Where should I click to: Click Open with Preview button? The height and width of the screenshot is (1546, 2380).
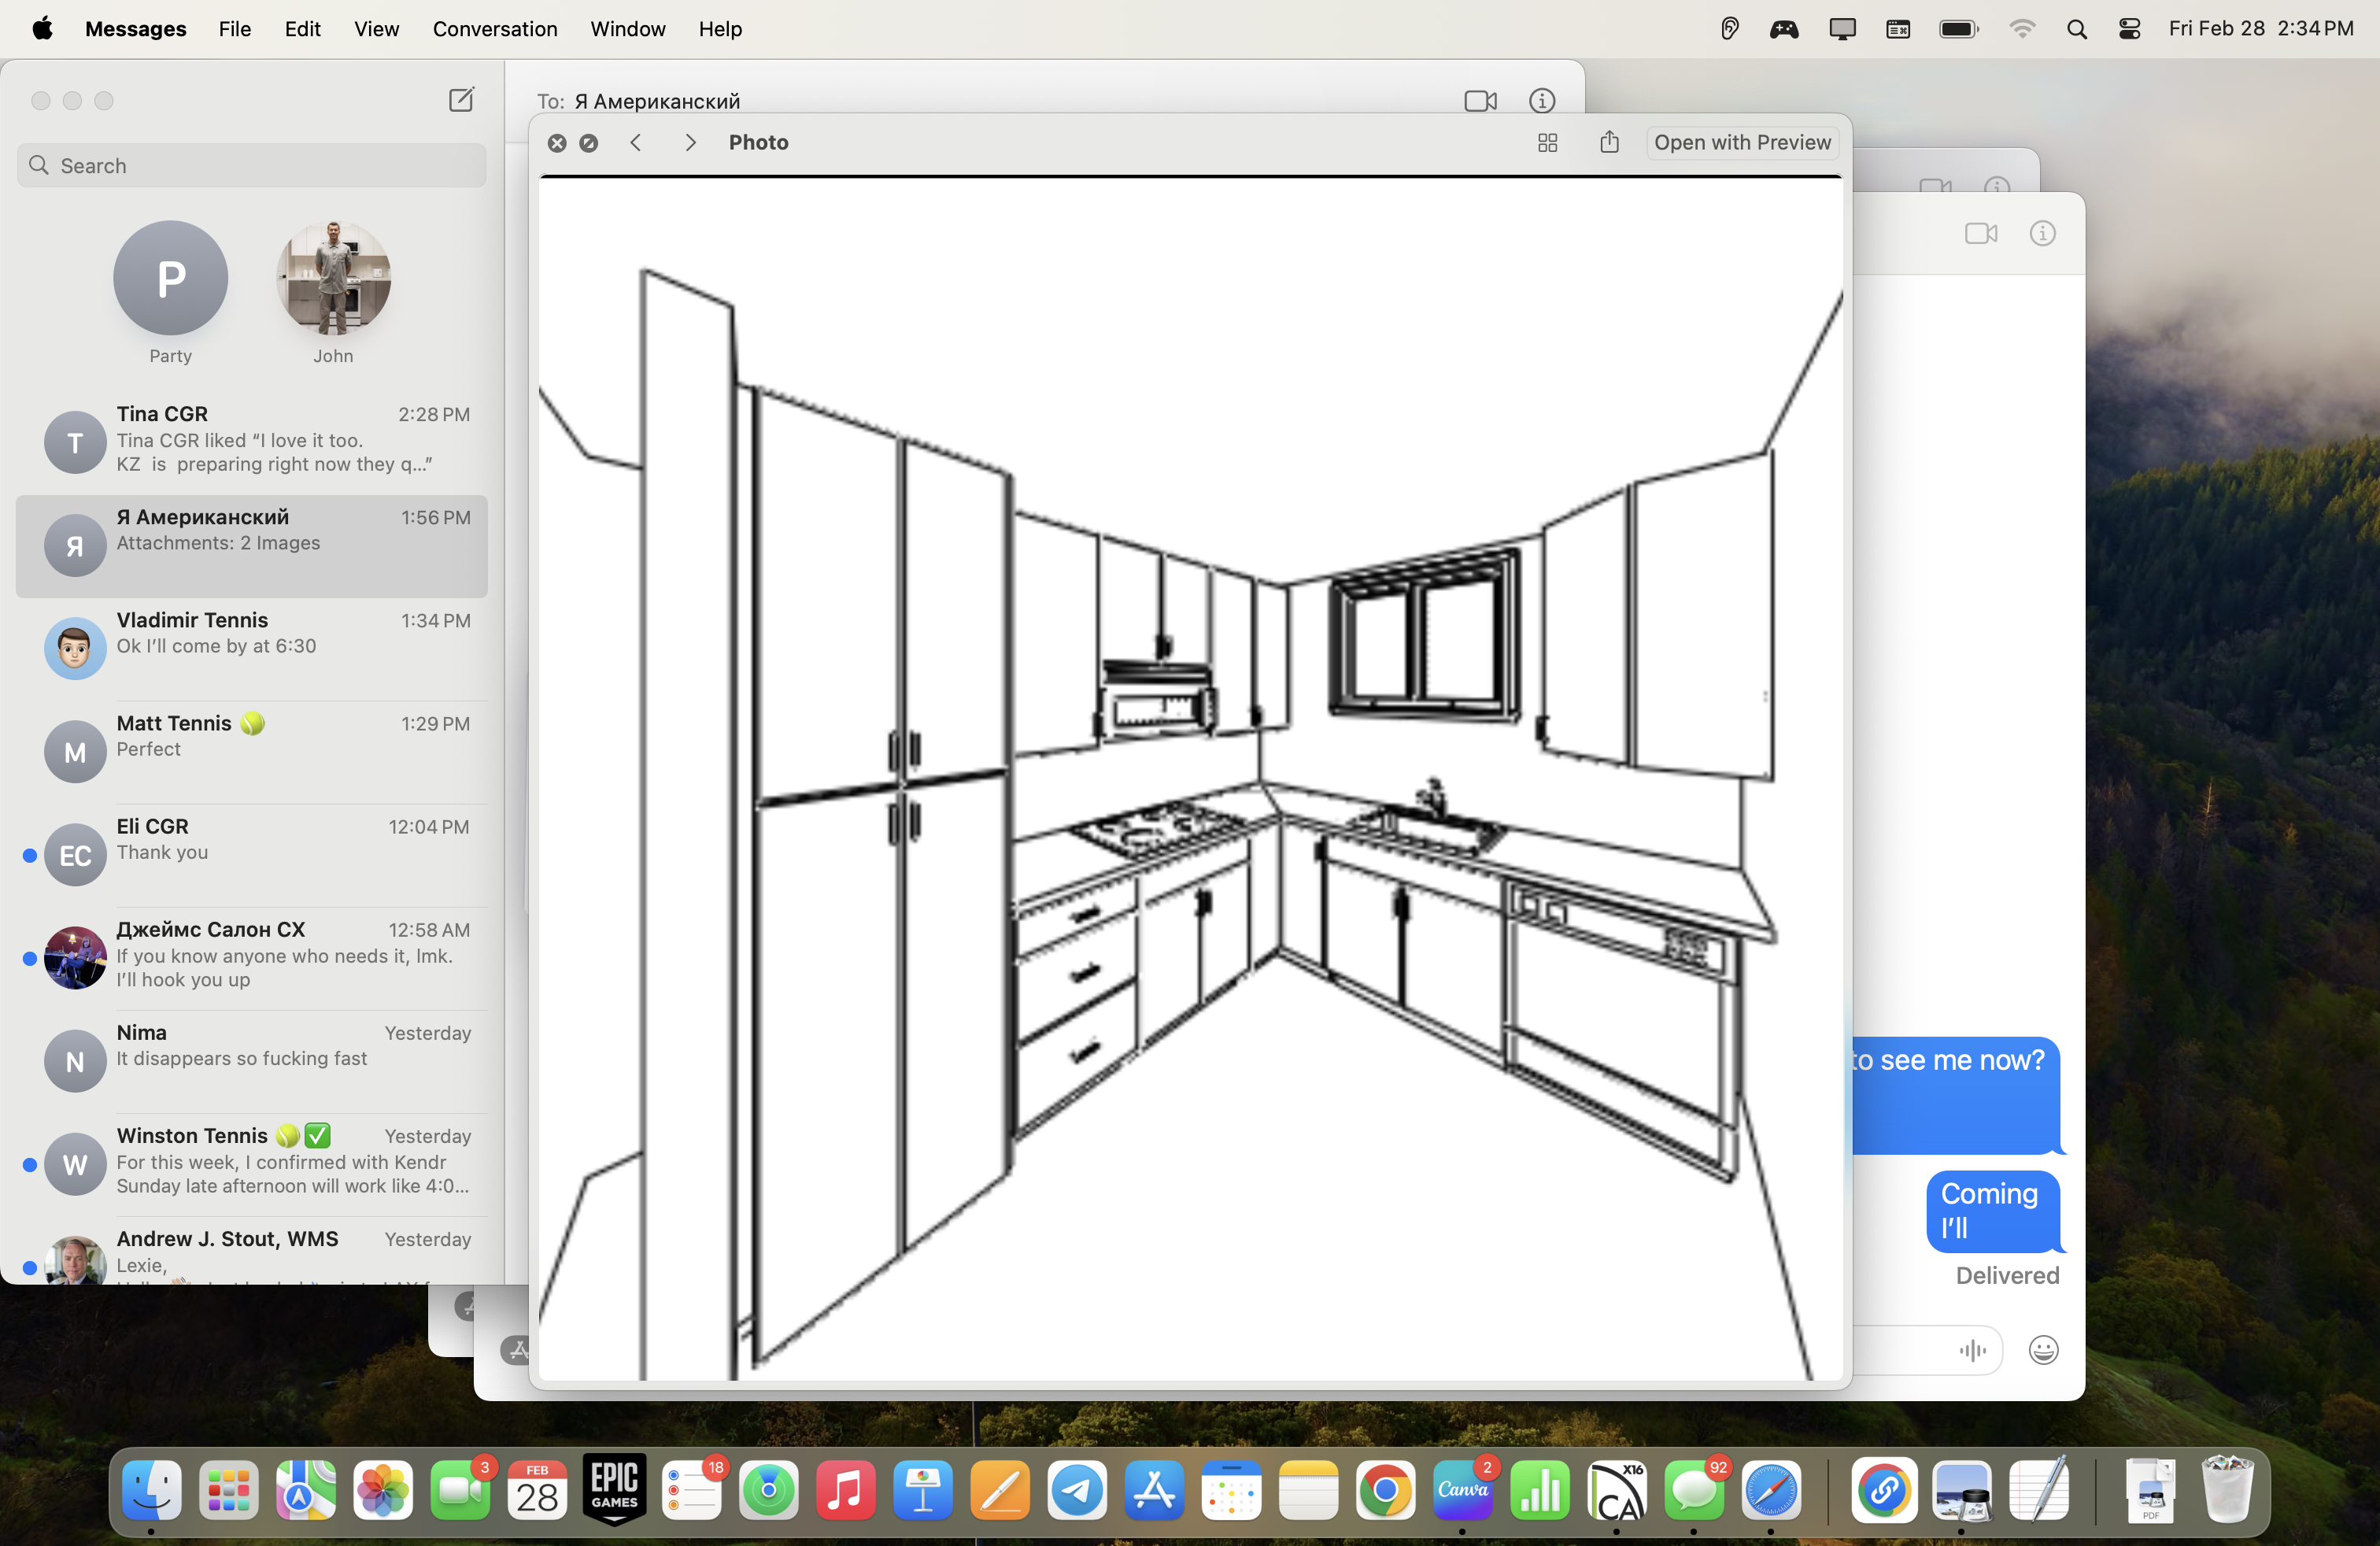[1741, 143]
